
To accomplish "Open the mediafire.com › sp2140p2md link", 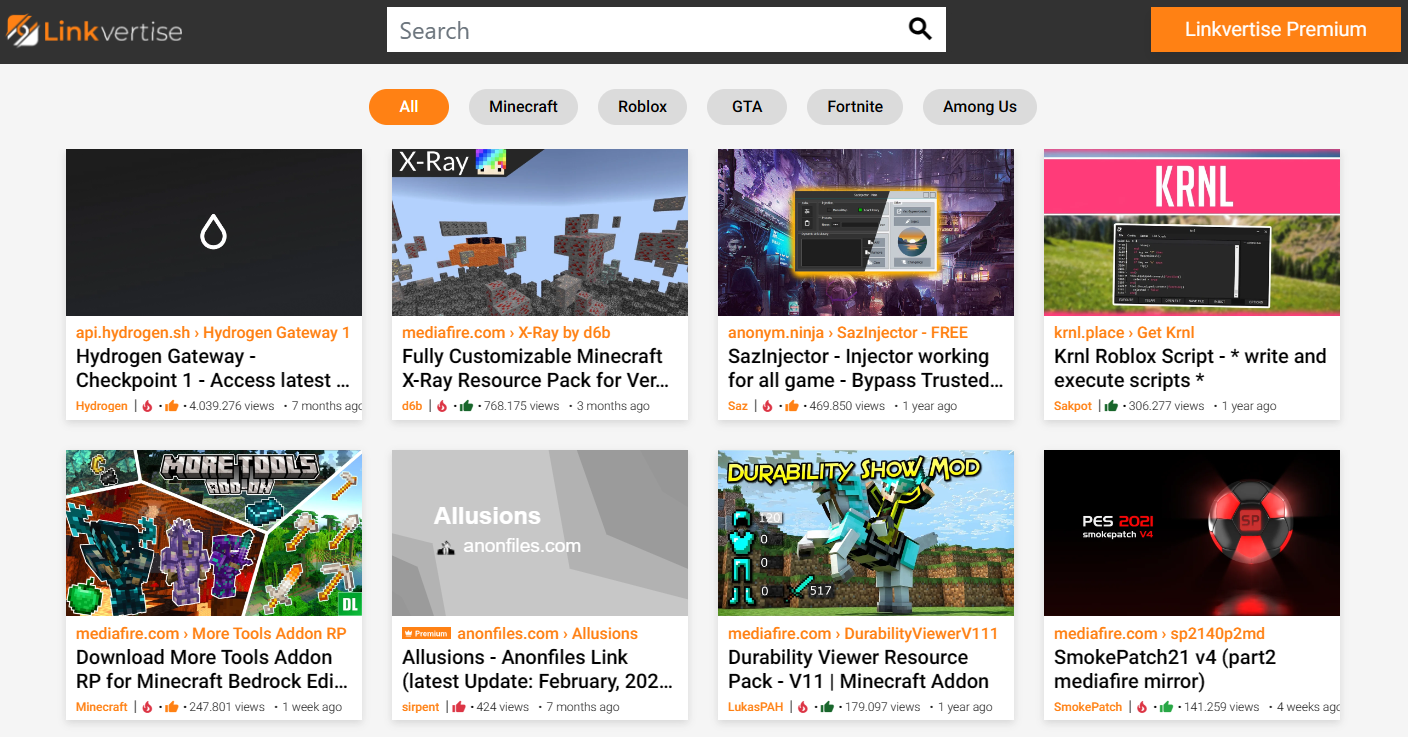I will pyautogui.click(x=1161, y=634).
